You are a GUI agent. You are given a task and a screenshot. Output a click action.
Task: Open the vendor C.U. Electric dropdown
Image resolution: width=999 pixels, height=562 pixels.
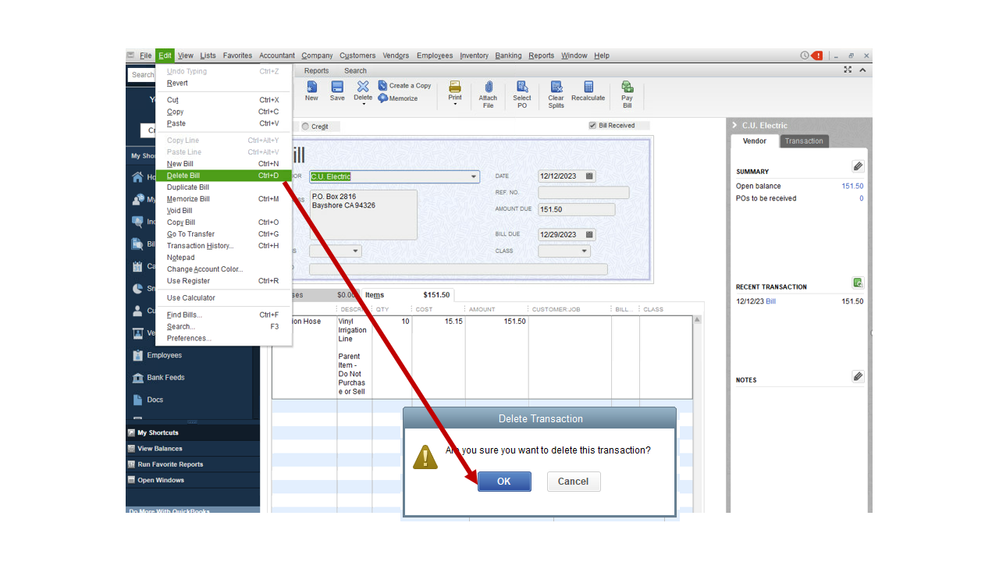[x=473, y=177]
